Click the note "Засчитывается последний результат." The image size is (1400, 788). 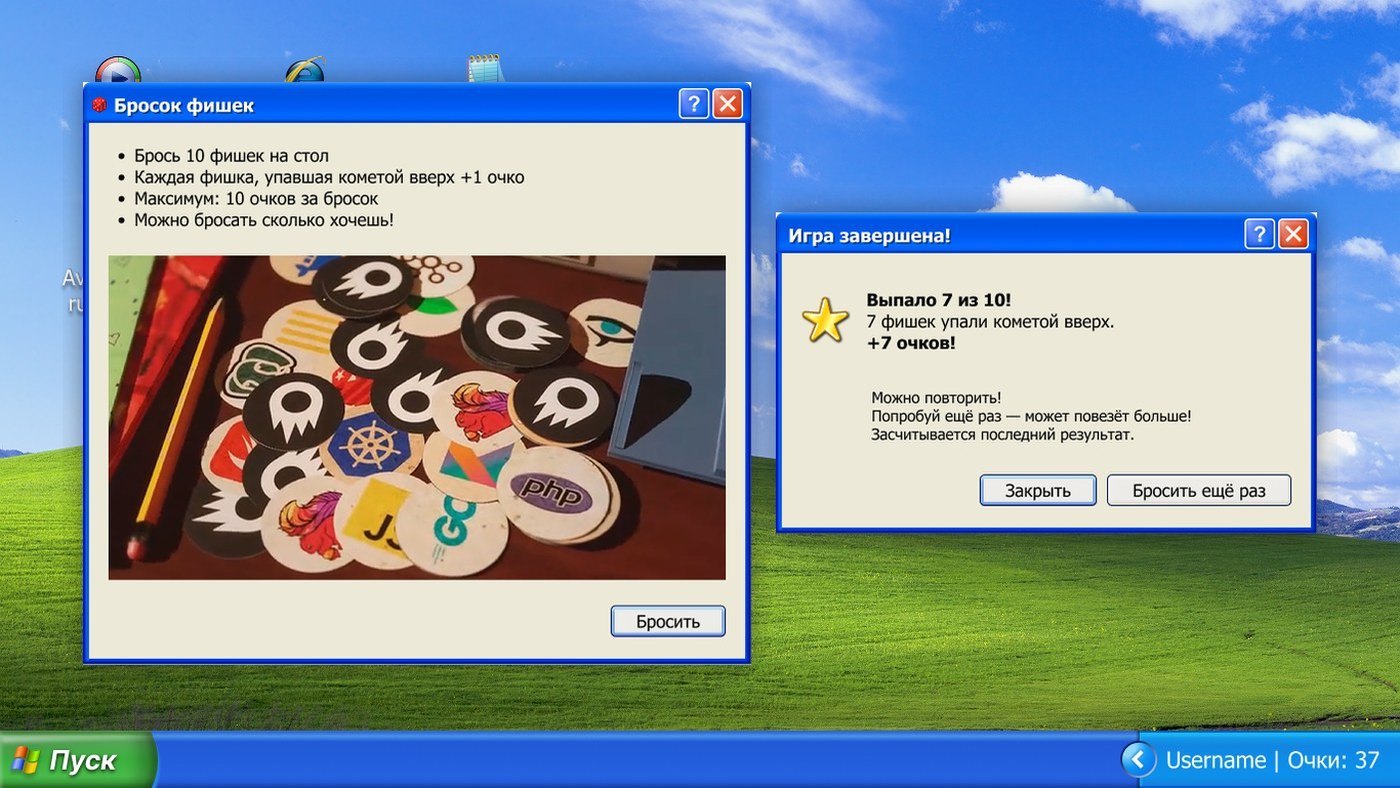(1003, 435)
